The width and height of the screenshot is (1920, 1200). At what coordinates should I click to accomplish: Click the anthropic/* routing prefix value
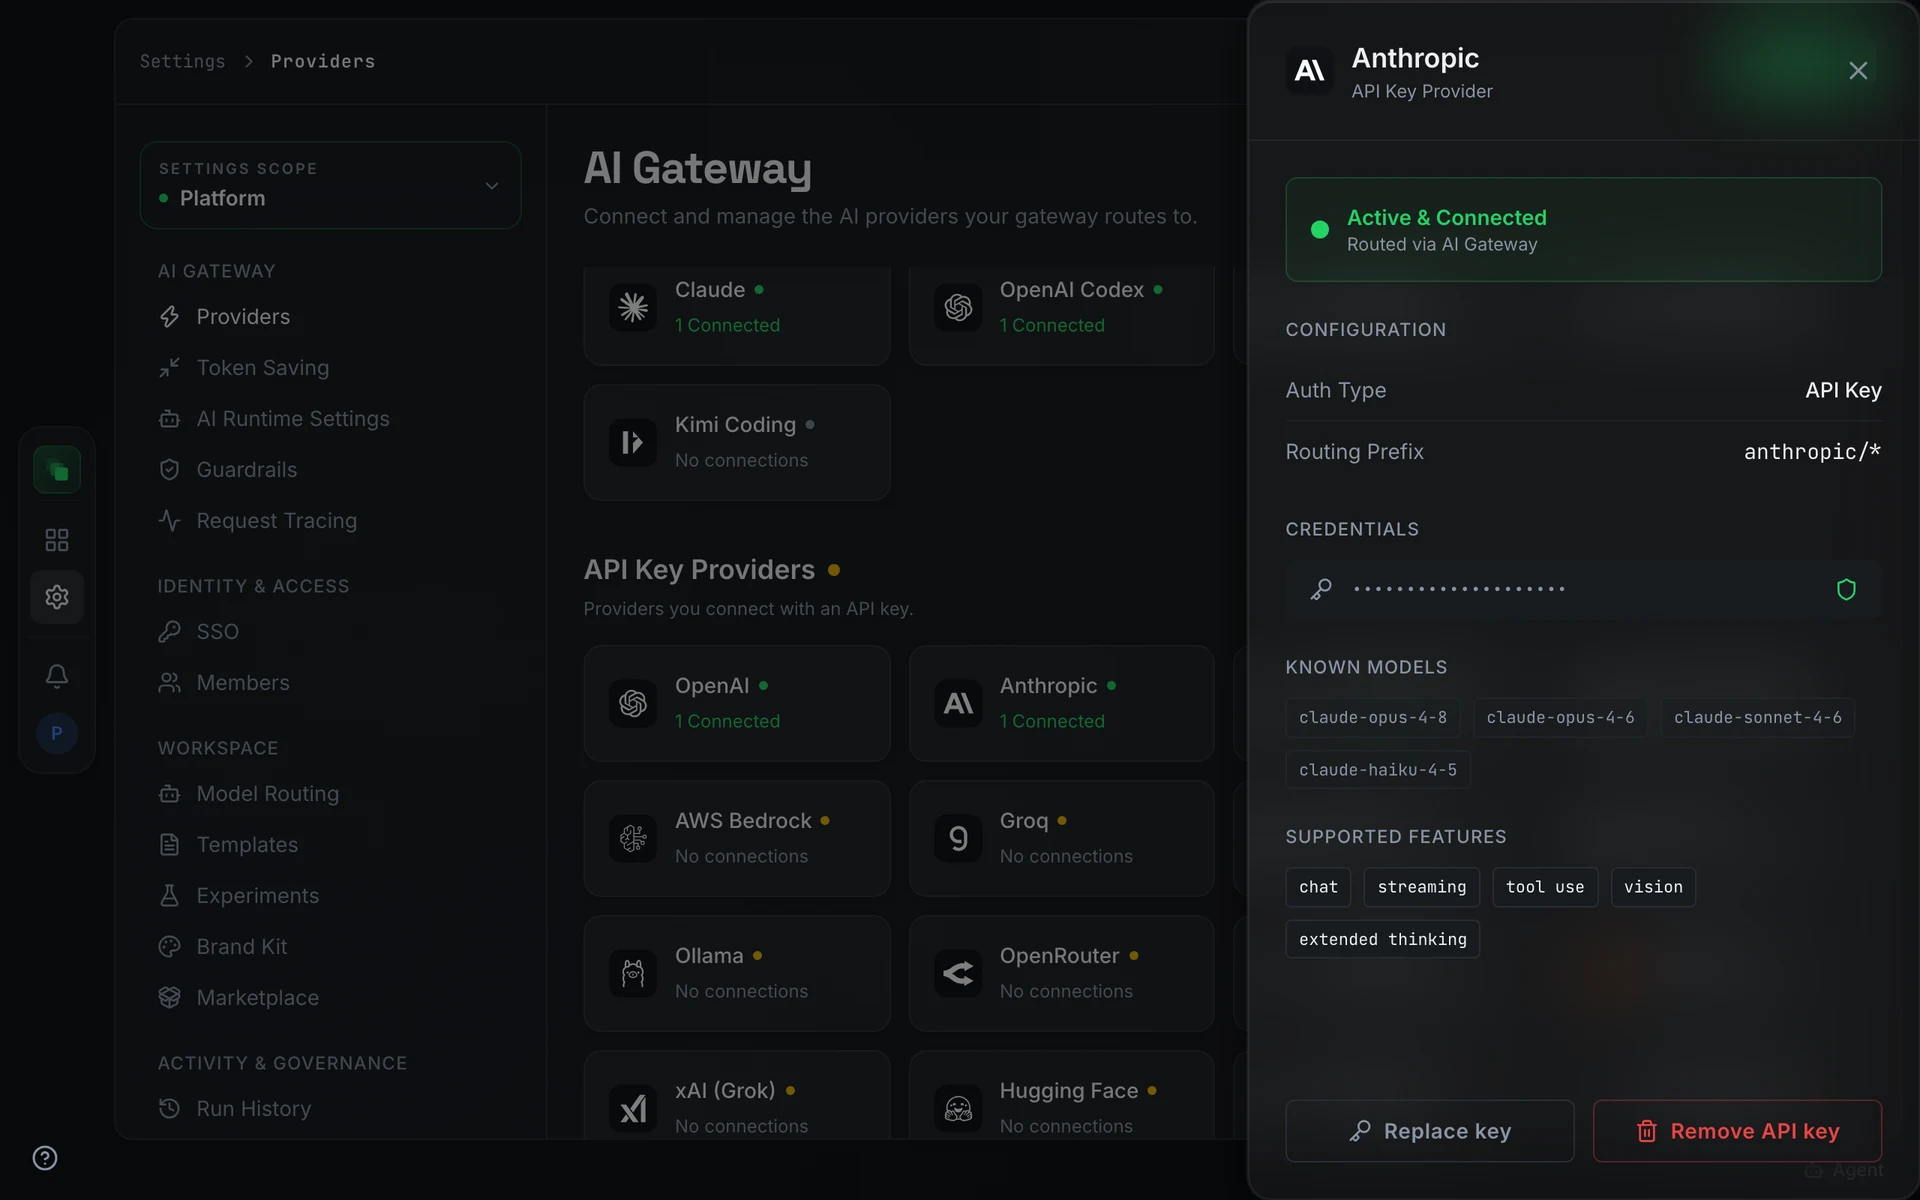tap(1812, 452)
